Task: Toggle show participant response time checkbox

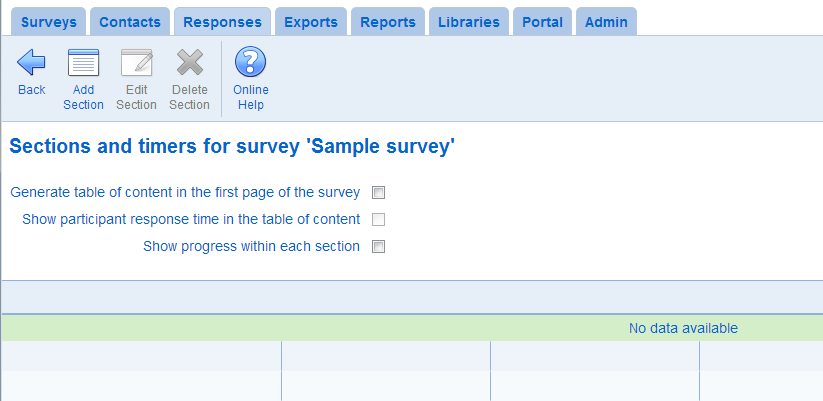Action: pyautogui.click(x=378, y=219)
